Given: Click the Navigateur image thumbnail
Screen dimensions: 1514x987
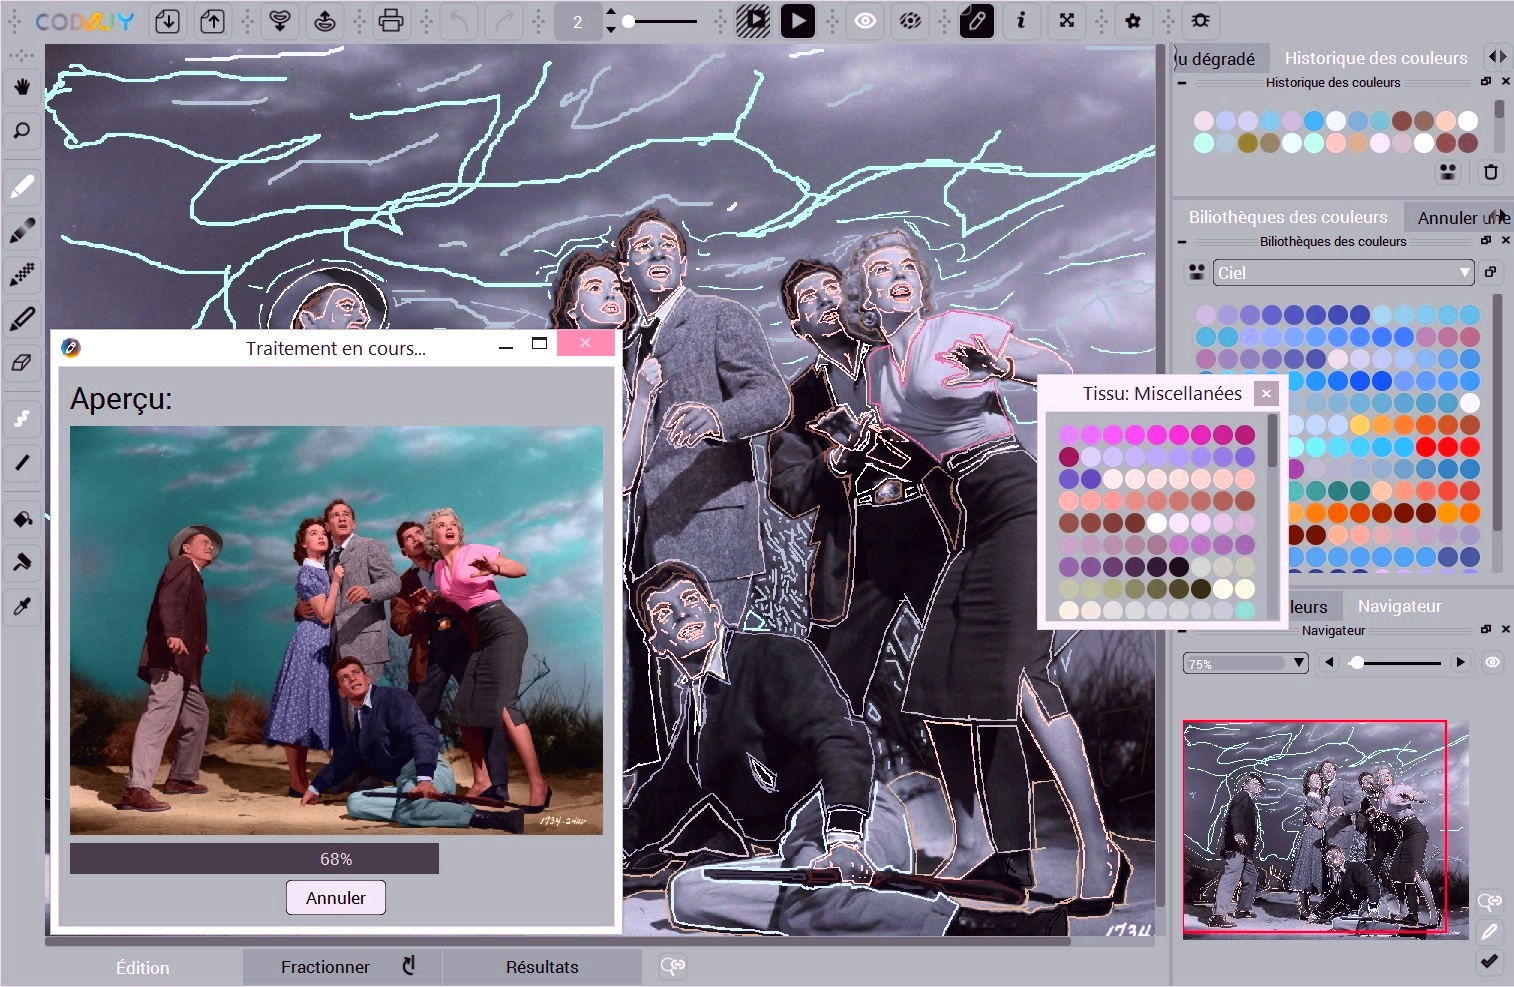Looking at the screenshot, I should [x=1325, y=830].
